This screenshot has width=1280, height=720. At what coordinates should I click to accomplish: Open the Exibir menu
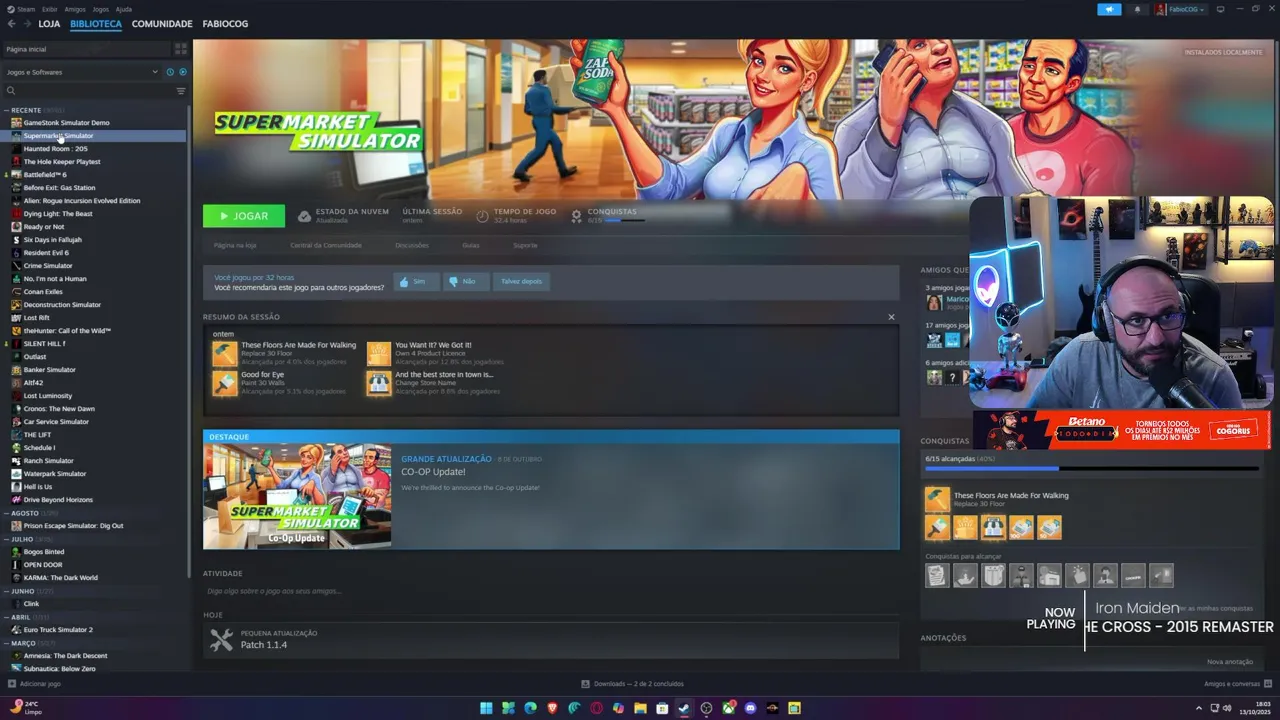[49, 9]
